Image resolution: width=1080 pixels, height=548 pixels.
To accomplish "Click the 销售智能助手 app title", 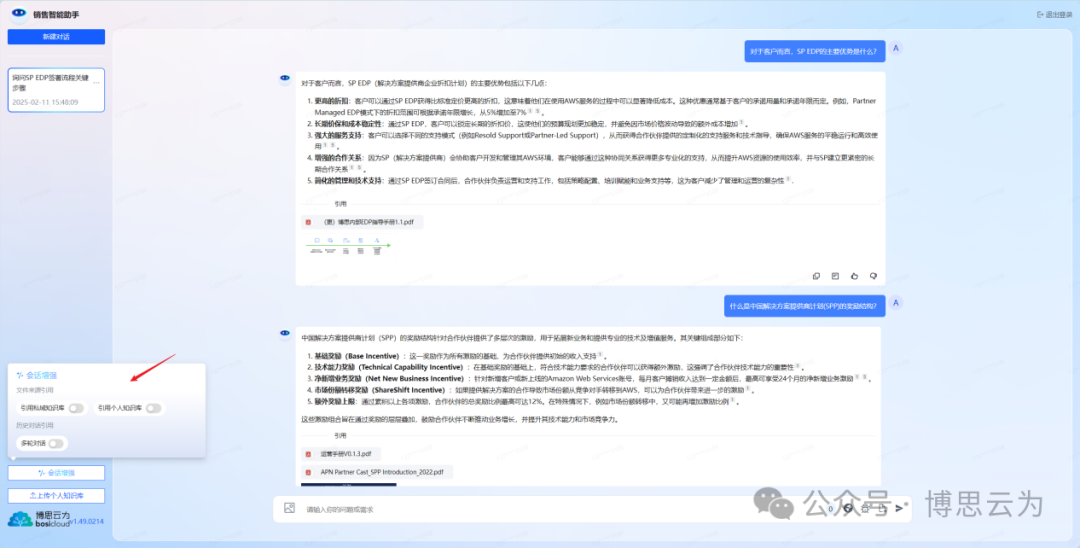I will coord(56,14).
